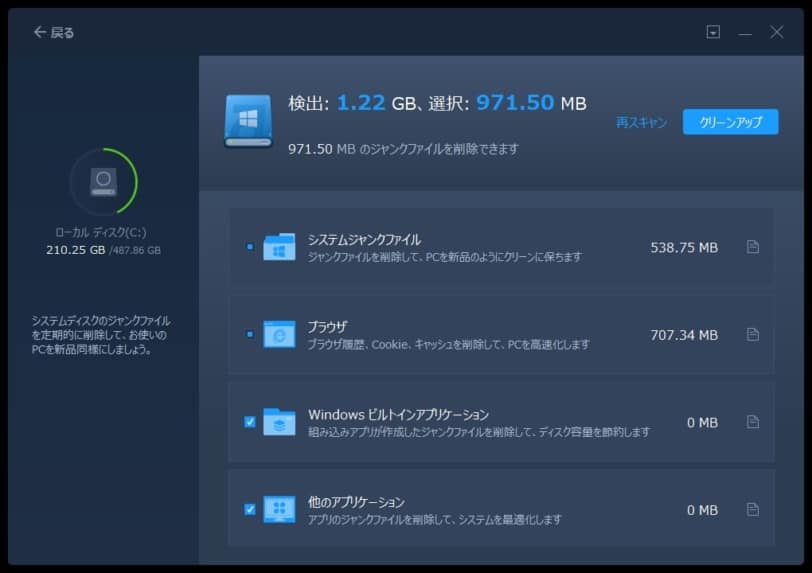The image size is (812, 573).
Task: Click the browser folder icon
Action: pos(279,334)
